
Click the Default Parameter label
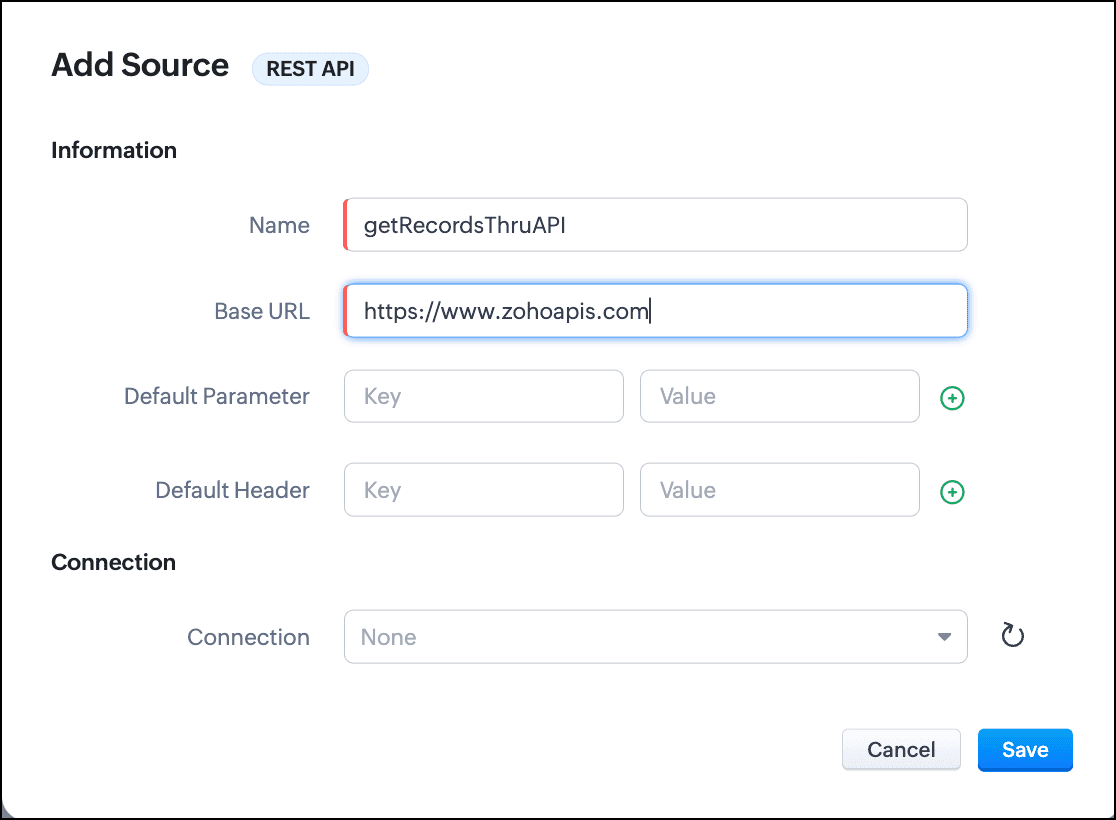pos(217,396)
